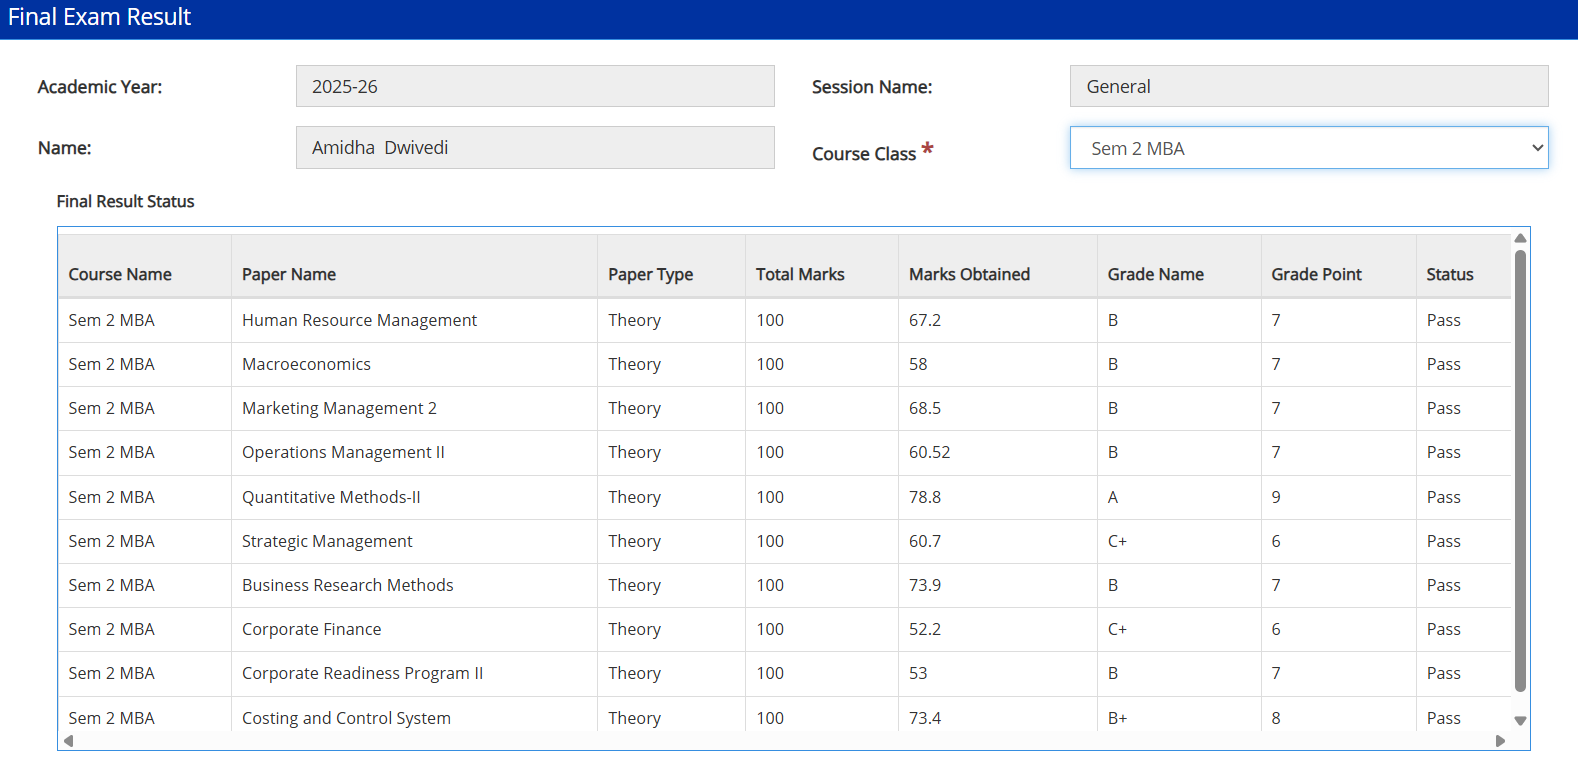Image resolution: width=1578 pixels, height=769 pixels.
Task: Click the Strategic Management paper name
Action: pyautogui.click(x=327, y=541)
